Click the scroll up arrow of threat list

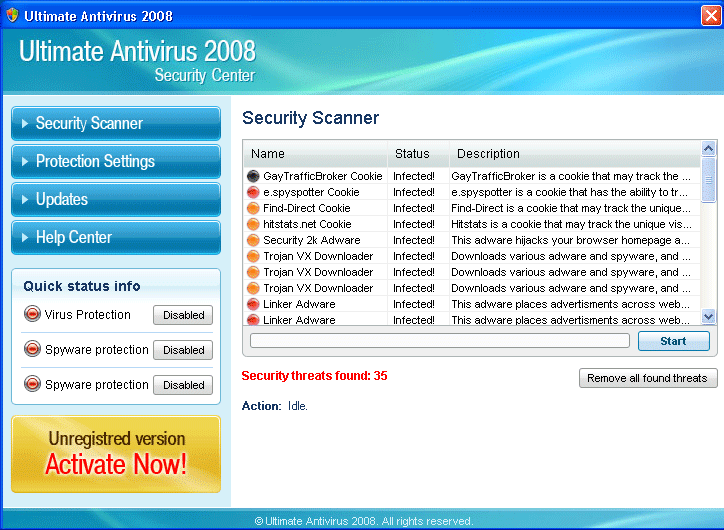click(708, 148)
